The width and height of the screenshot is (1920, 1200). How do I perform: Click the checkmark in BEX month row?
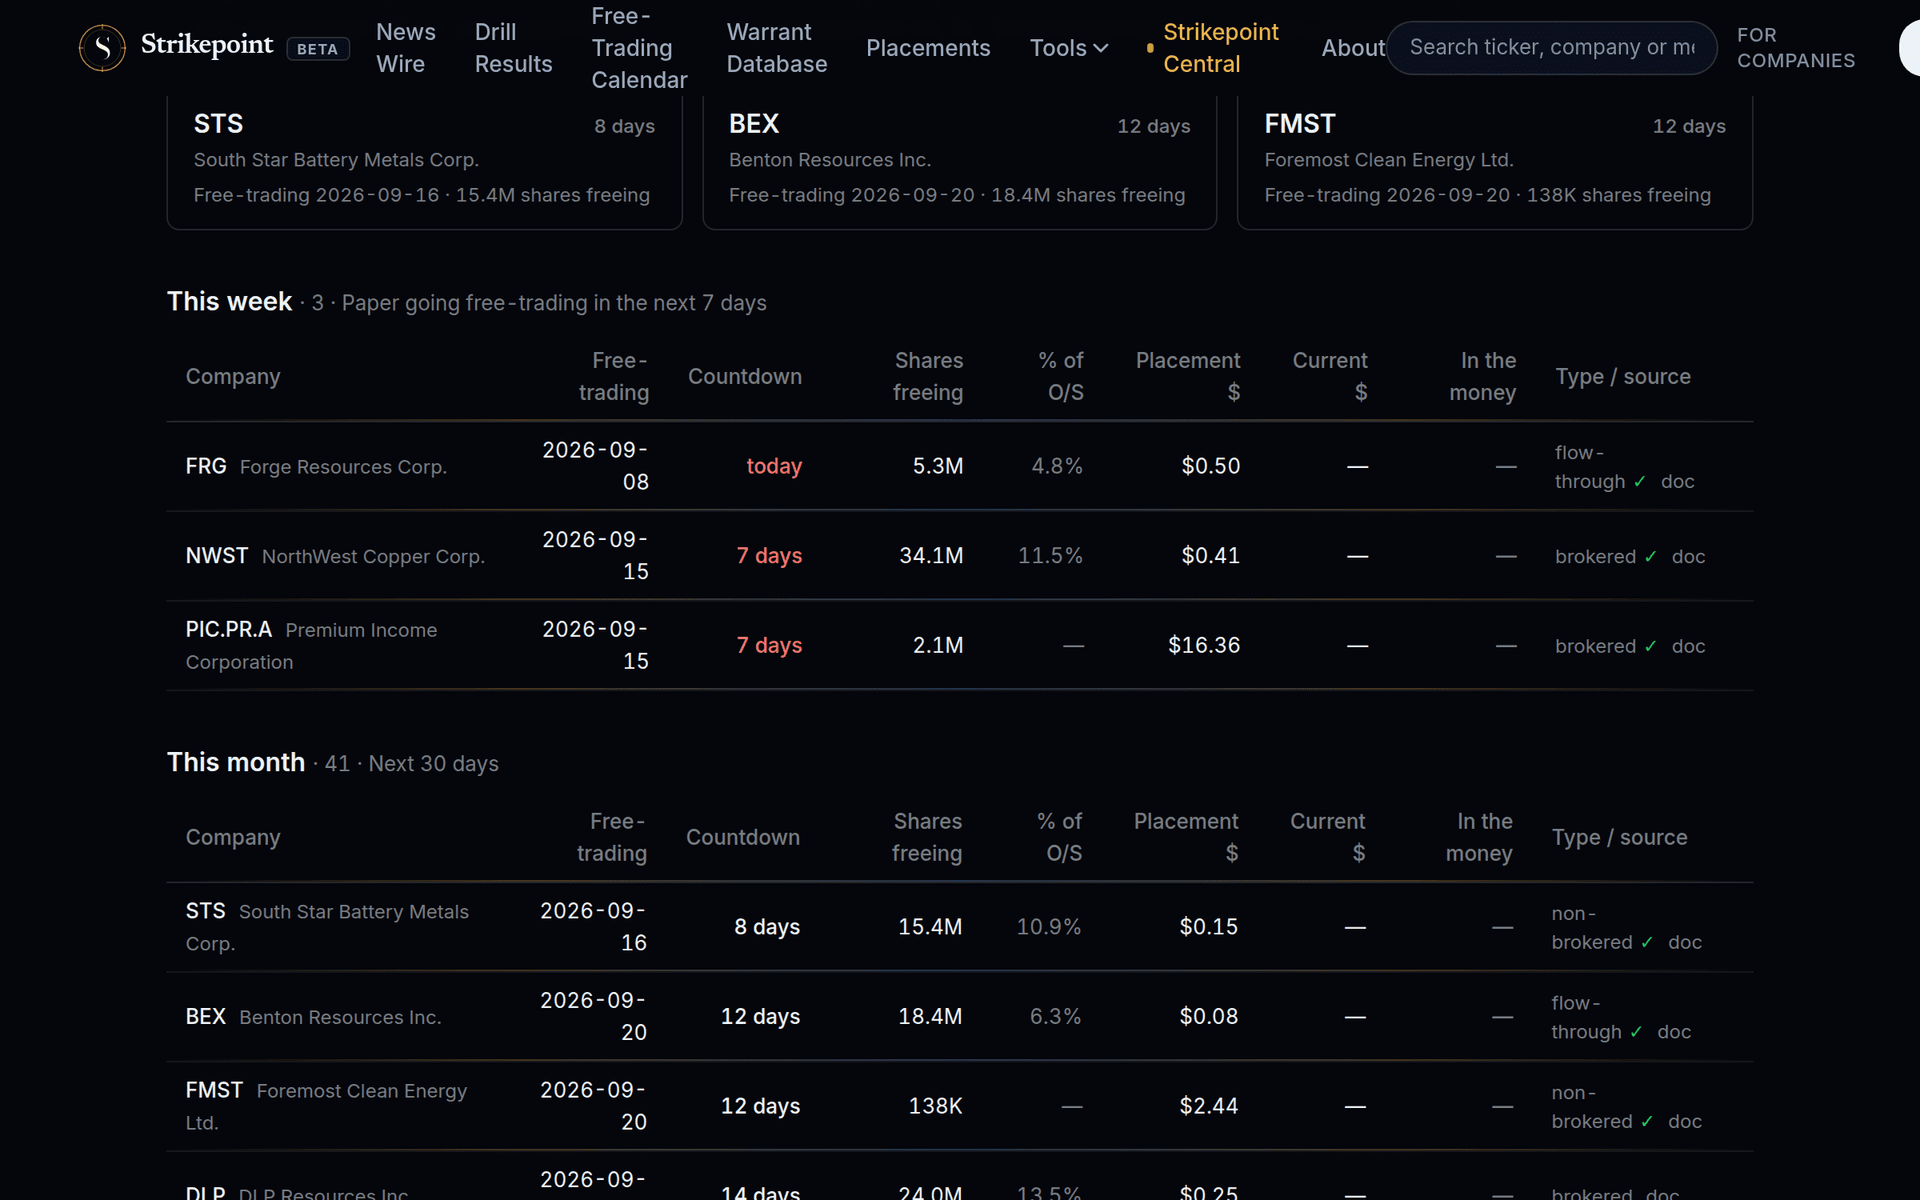coord(1637,1032)
